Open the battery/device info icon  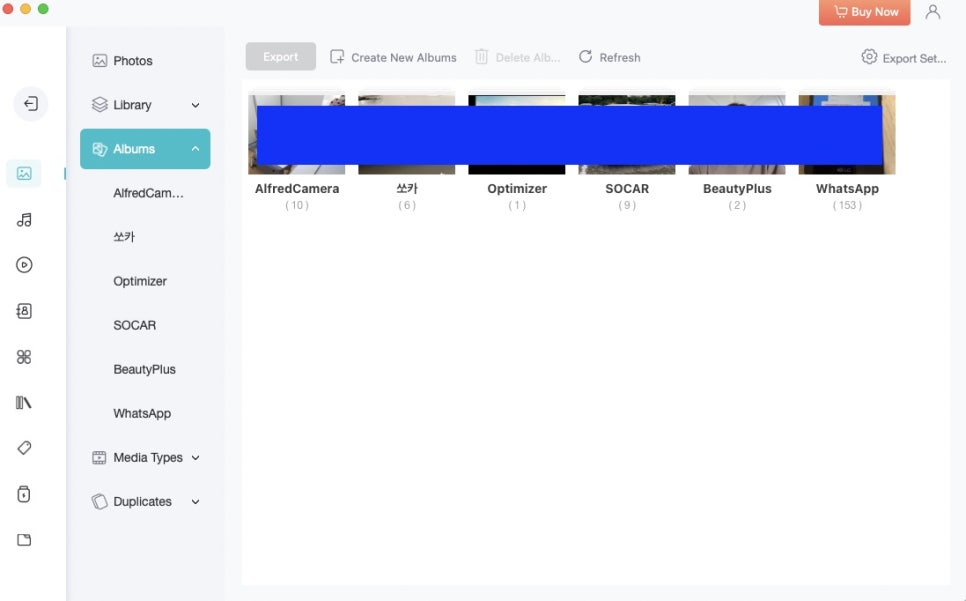[x=24, y=494]
